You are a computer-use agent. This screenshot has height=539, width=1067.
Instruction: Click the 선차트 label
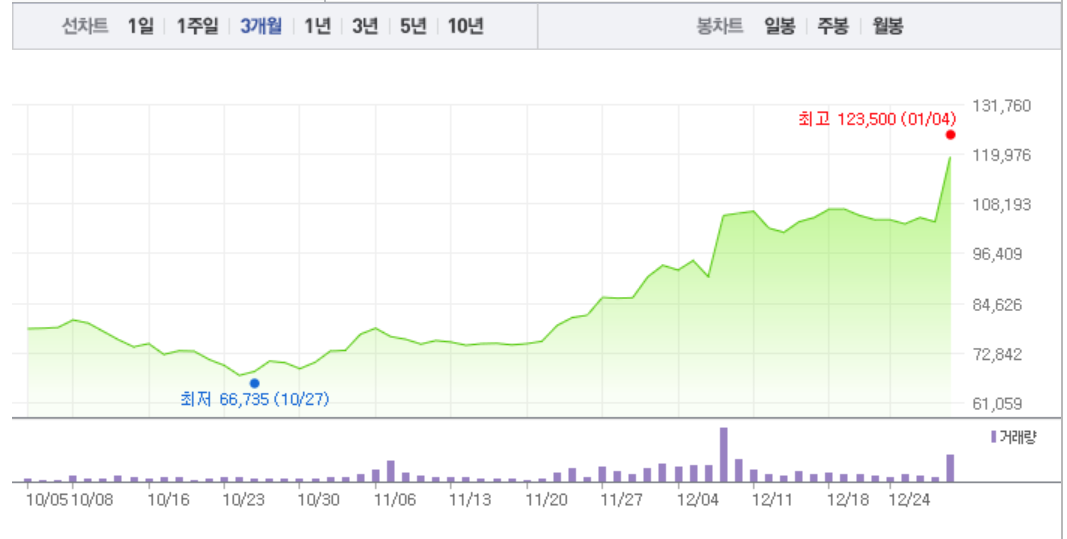[x=85, y=27]
